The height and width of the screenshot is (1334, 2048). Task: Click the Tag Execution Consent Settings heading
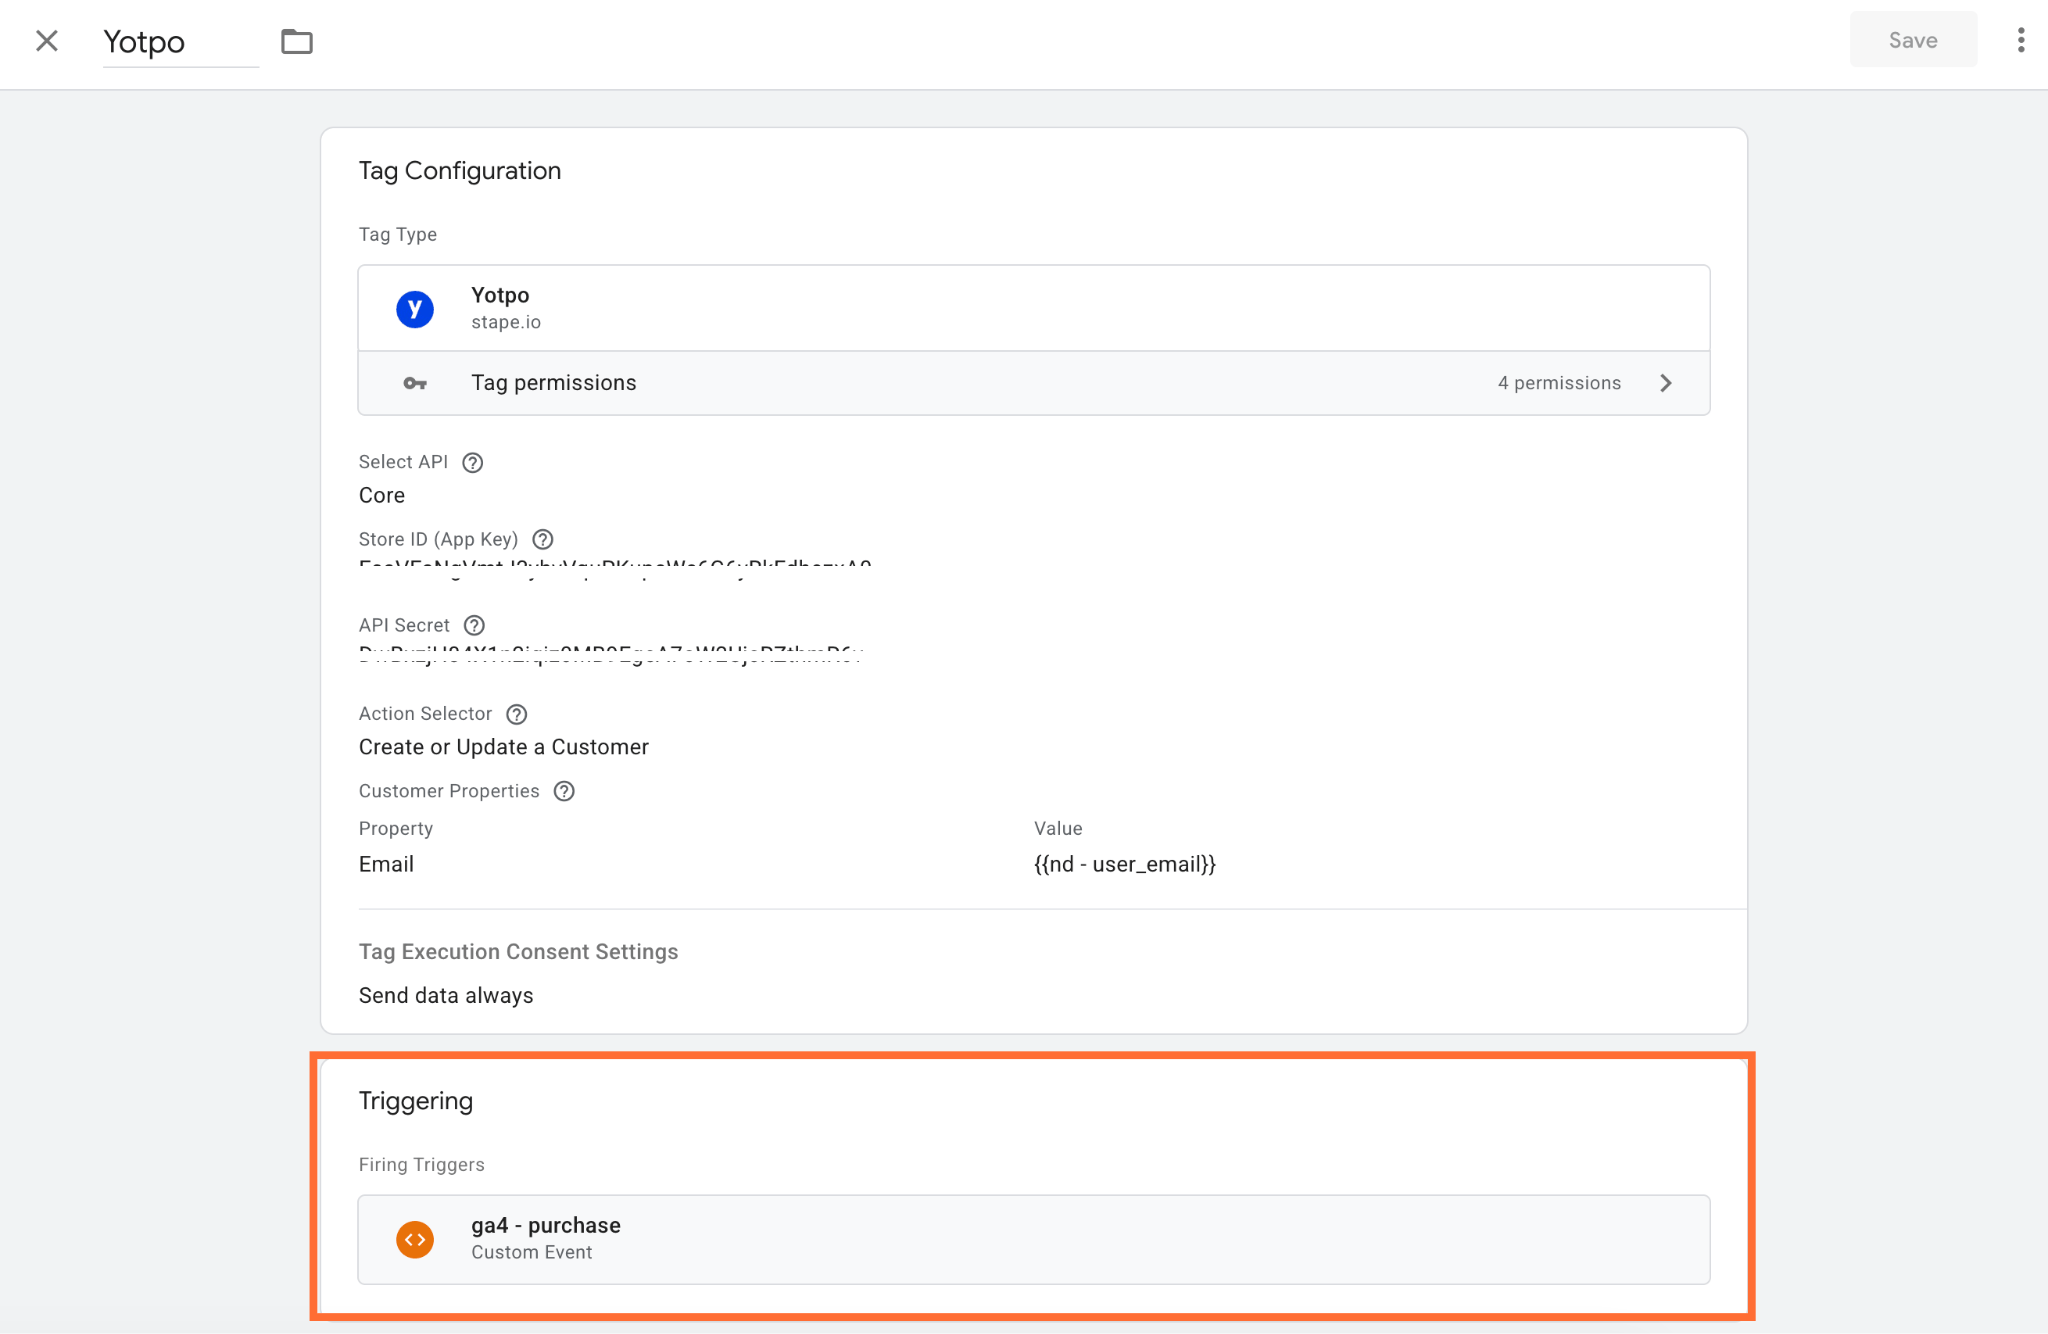point(518,951)
